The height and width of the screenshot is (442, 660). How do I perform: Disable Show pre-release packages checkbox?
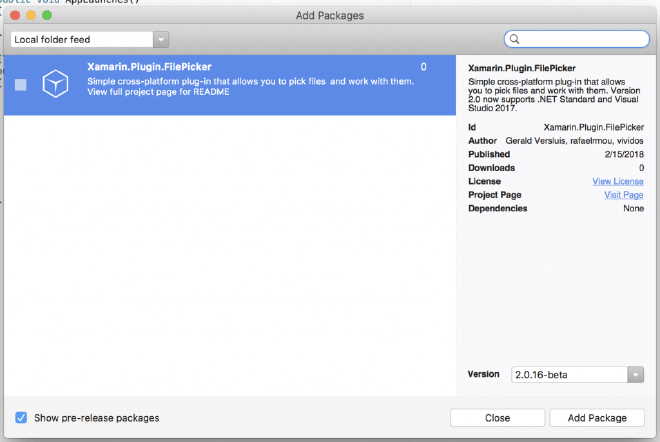21,418
